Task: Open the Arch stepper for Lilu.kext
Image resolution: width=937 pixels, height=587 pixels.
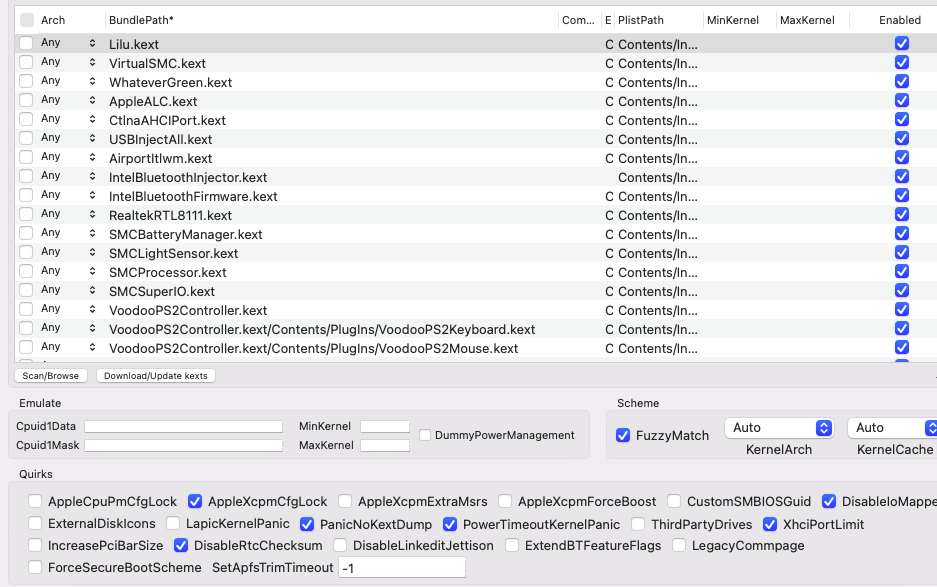Action: point(92,43)
